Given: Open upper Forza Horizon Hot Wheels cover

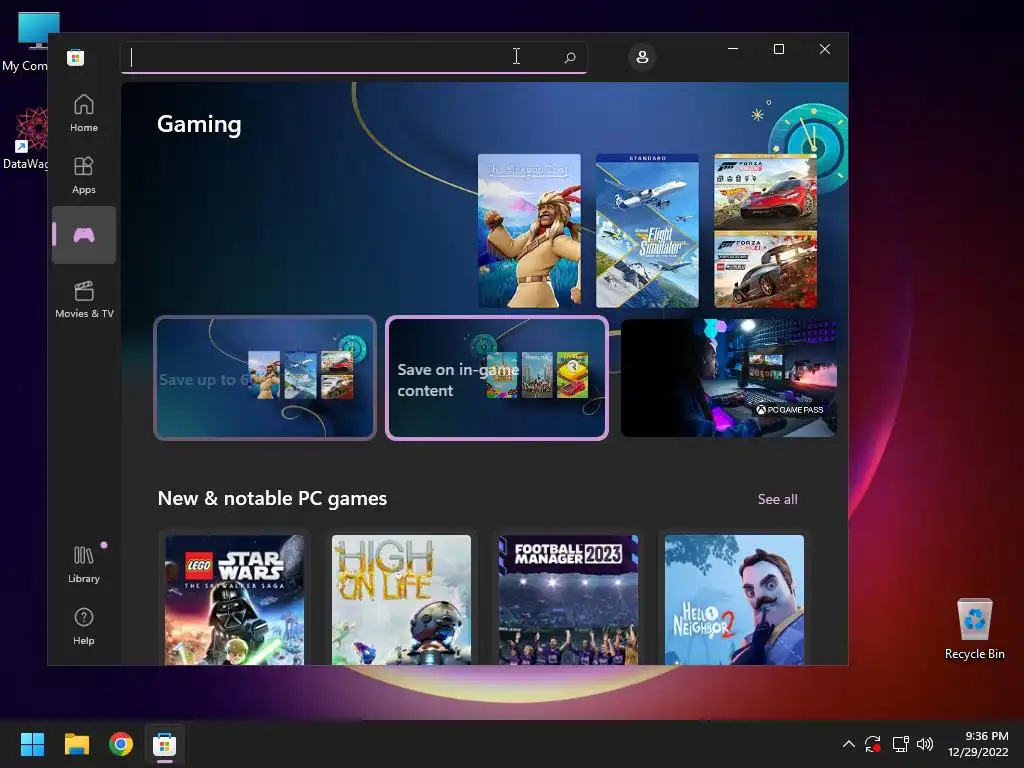Looking at the screenshot, I should (765, 191).
